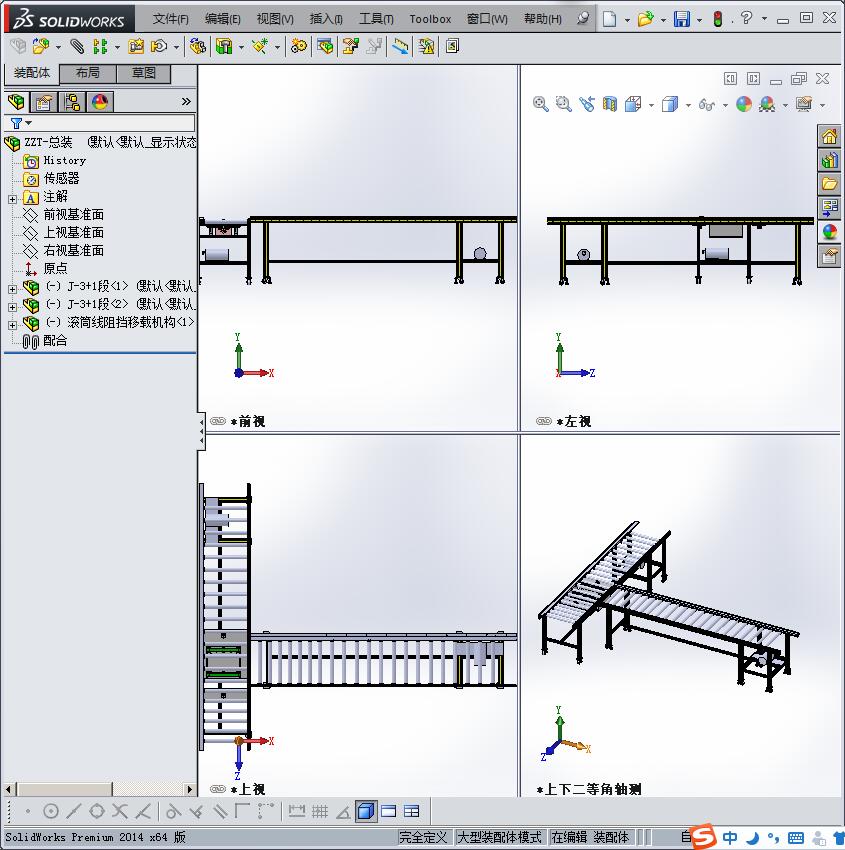The width and height of the screenshot is (845, 850).
Task: Switch to the 草图 tab
Action: tap(144, 73)
